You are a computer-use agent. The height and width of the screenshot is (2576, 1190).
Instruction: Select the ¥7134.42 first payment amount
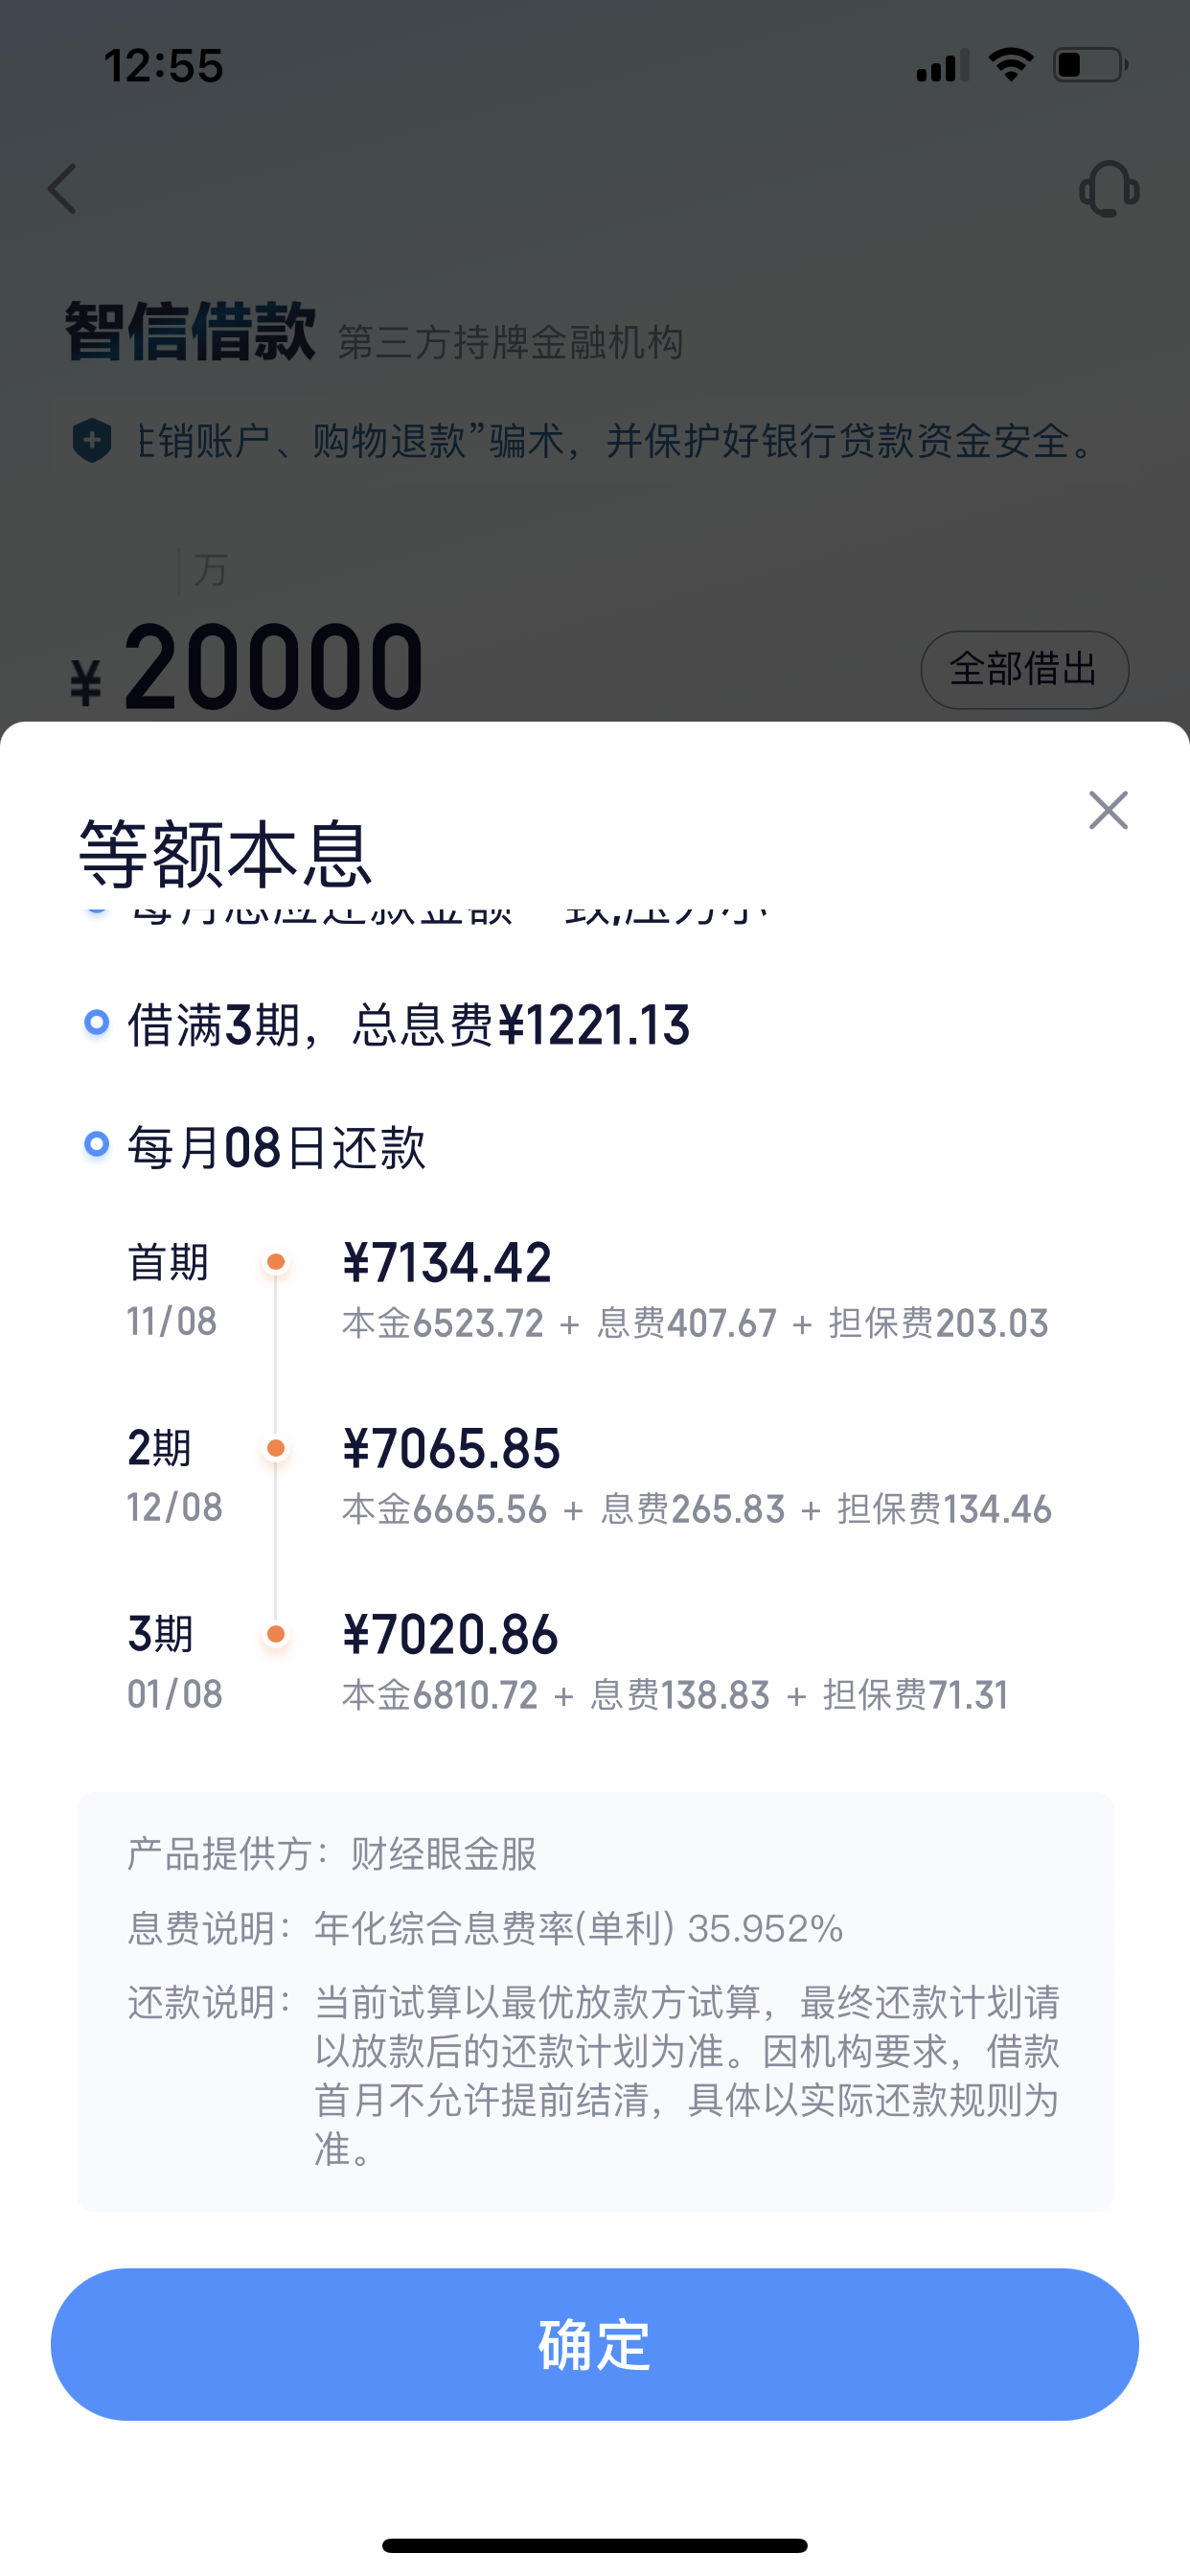[447, 1262]
